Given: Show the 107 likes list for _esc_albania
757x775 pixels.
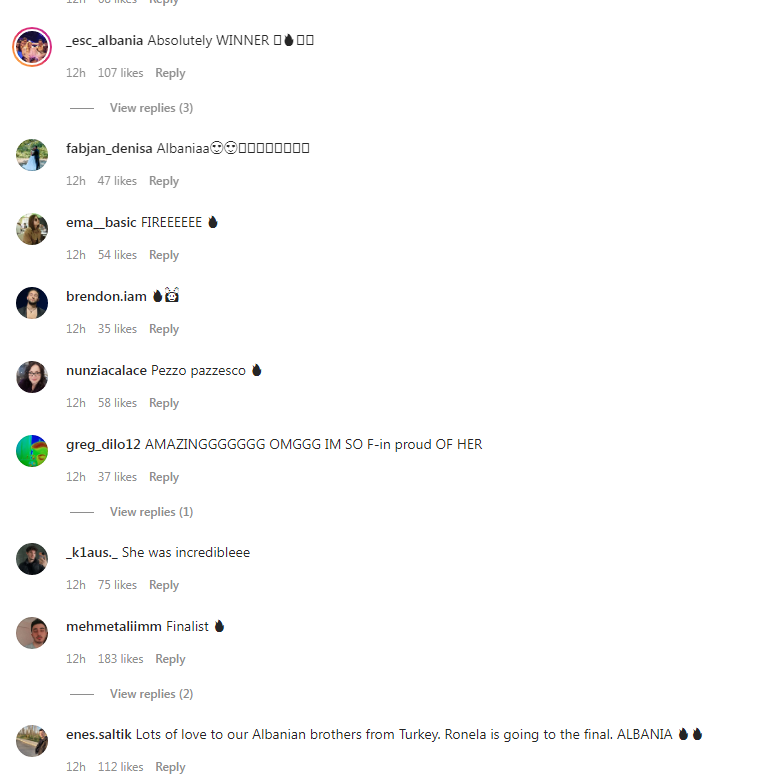Looking at the screenshot, I should 121,73.
